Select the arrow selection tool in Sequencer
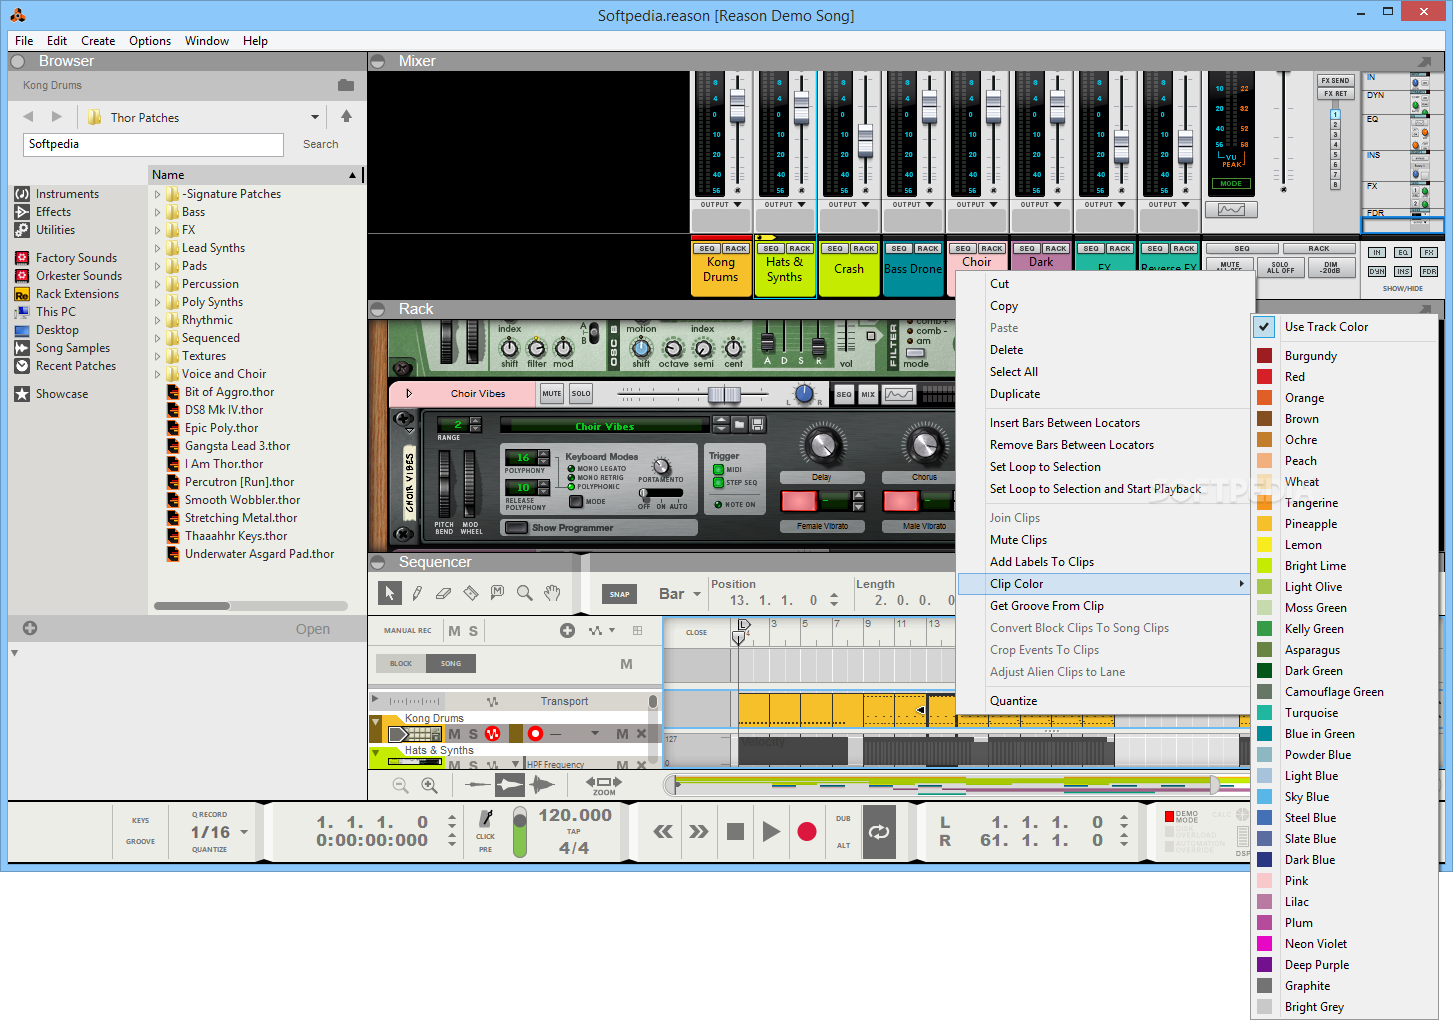Screen dimensions: 1453x1020 point(390,593)
